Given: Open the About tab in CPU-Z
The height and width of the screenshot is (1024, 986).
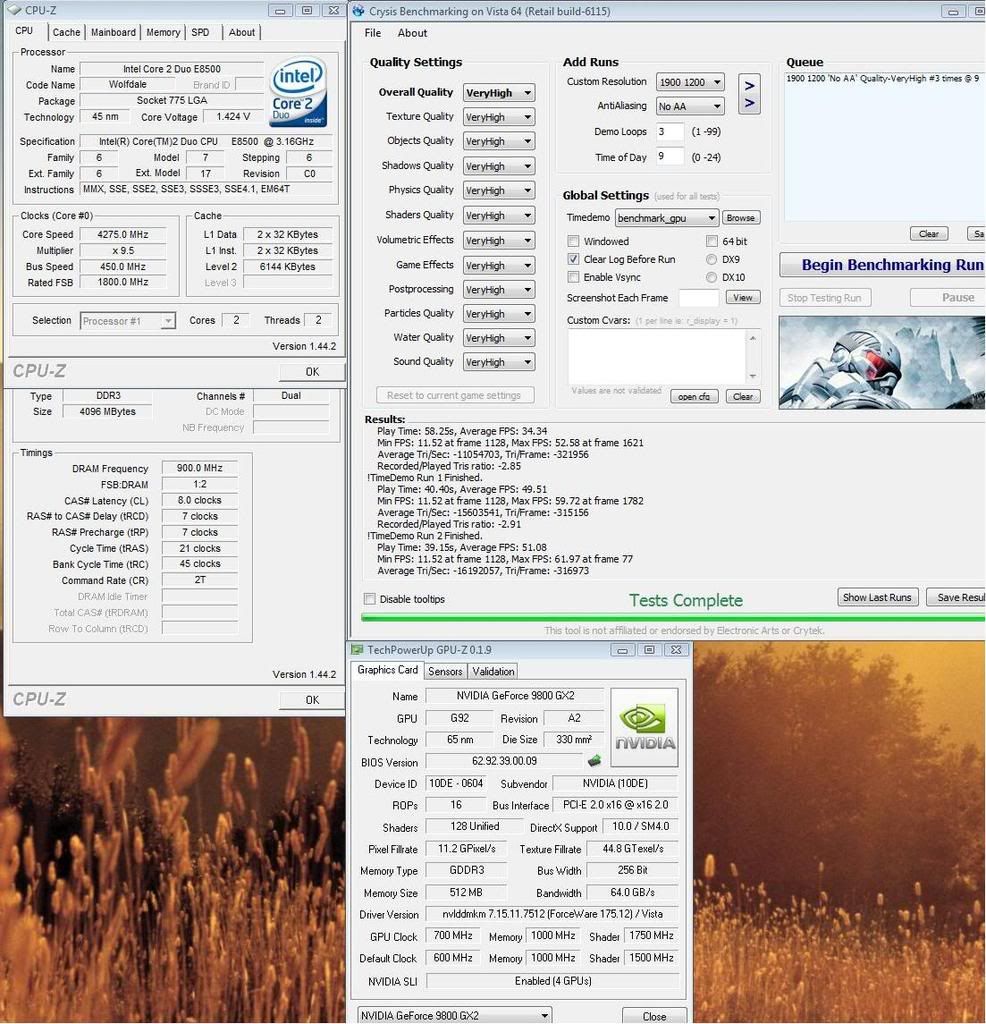Looking at the screenshot, I should pos(242,32).
